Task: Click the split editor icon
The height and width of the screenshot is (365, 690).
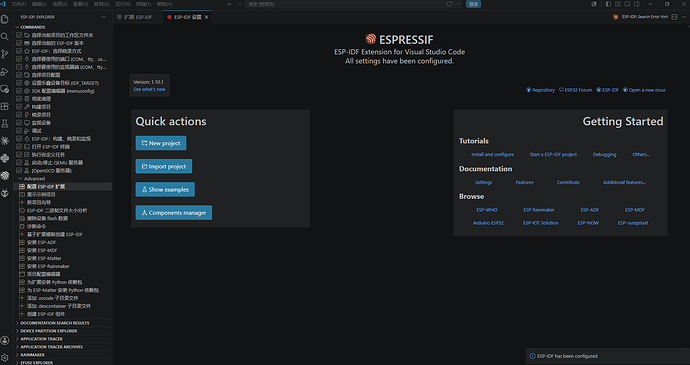Action: coord(674,17)
